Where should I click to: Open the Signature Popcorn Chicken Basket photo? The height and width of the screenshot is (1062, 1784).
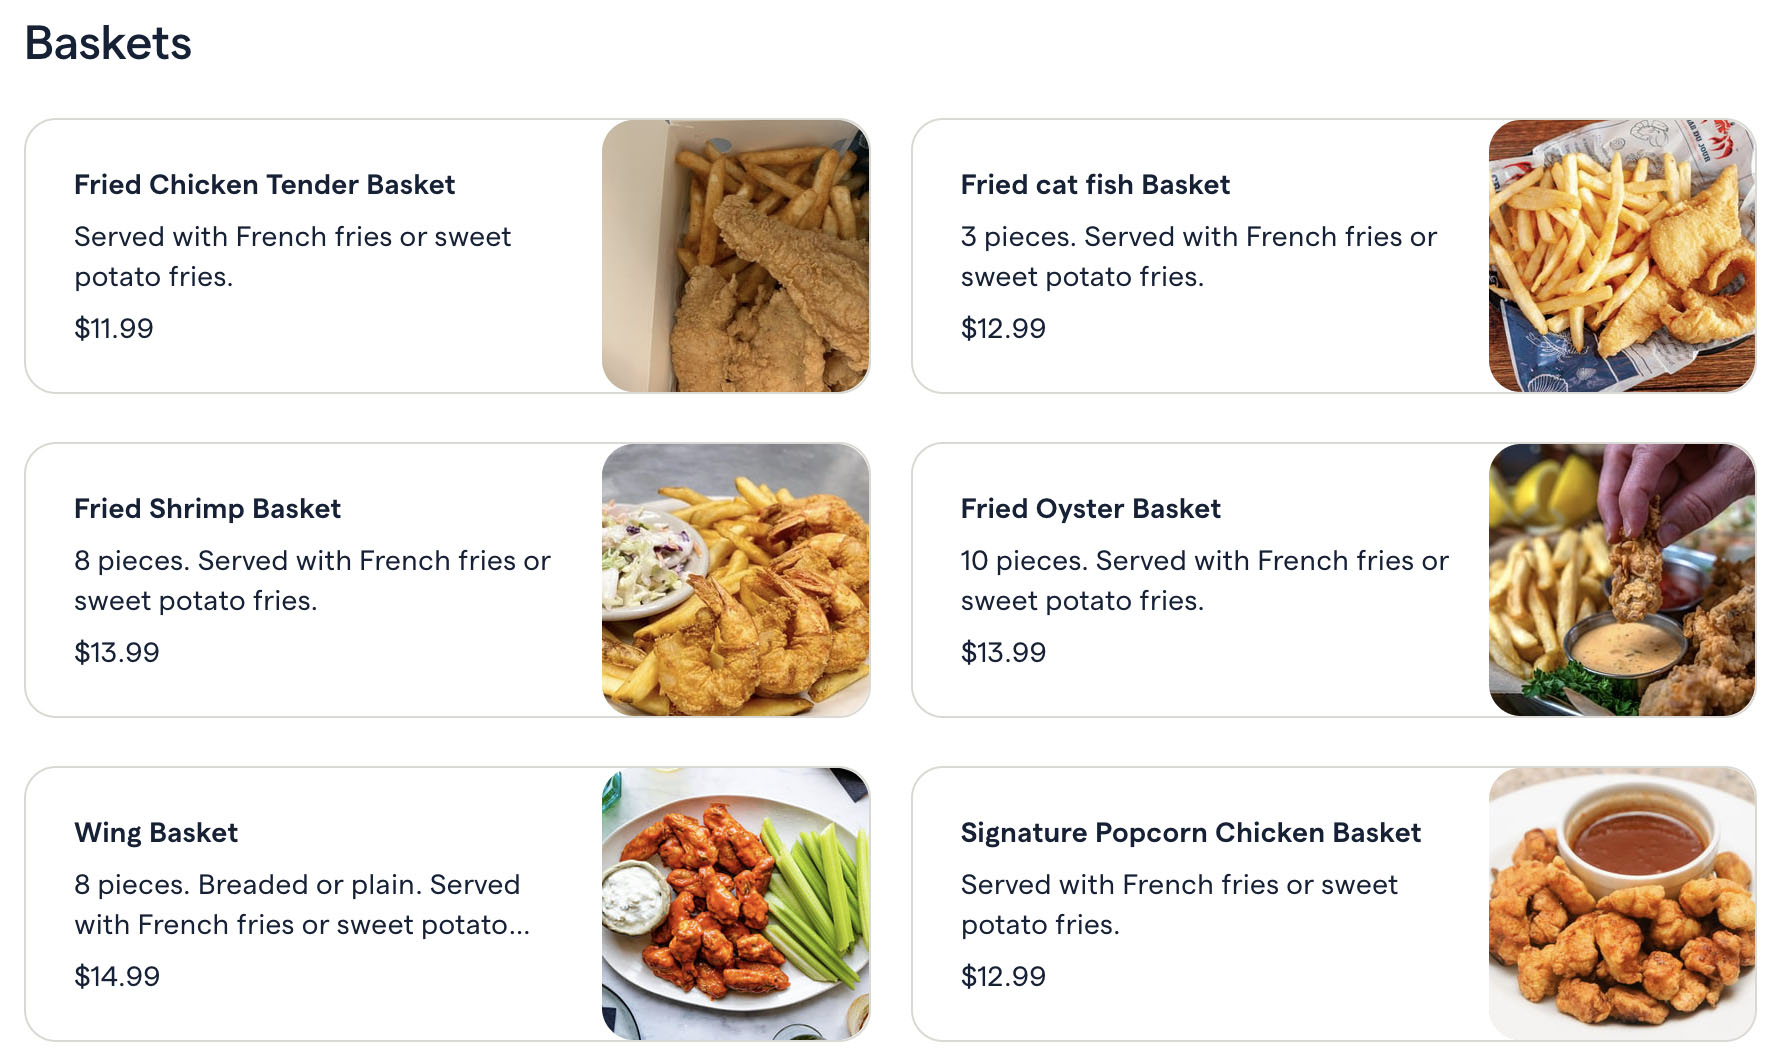point(1622,904)
